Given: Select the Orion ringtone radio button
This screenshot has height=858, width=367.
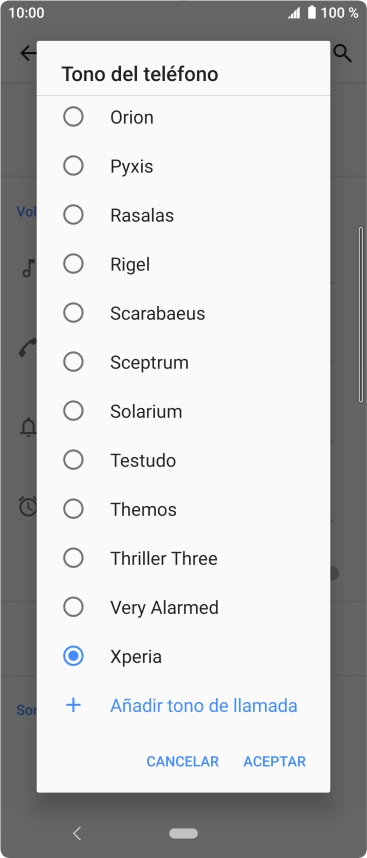Looking at the screenshot, I should point(73,117).
